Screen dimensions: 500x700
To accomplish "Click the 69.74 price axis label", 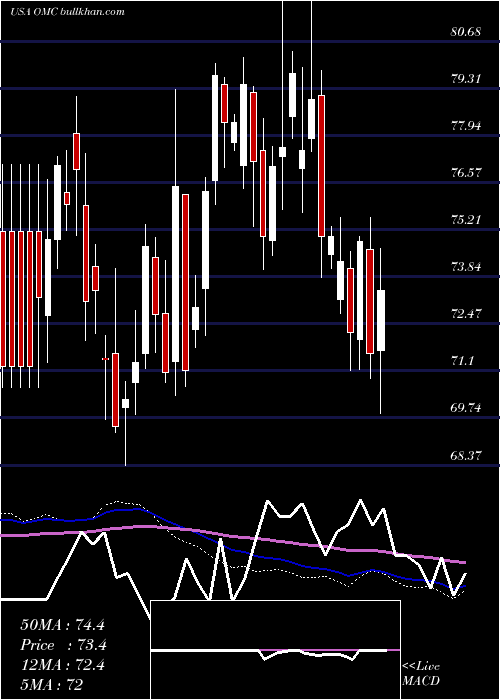I will 466,408.
